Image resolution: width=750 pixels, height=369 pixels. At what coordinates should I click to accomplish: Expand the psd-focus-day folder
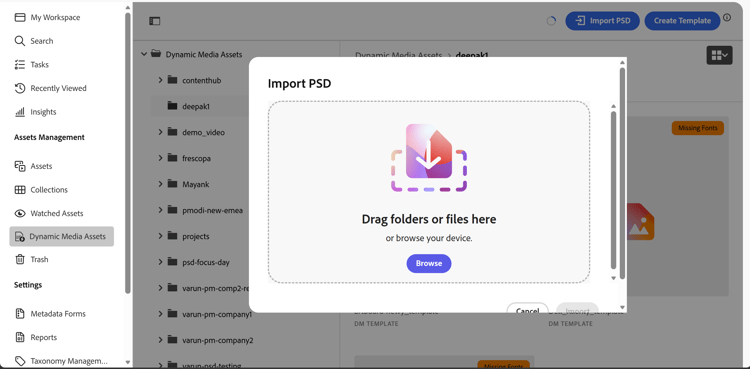161,262
